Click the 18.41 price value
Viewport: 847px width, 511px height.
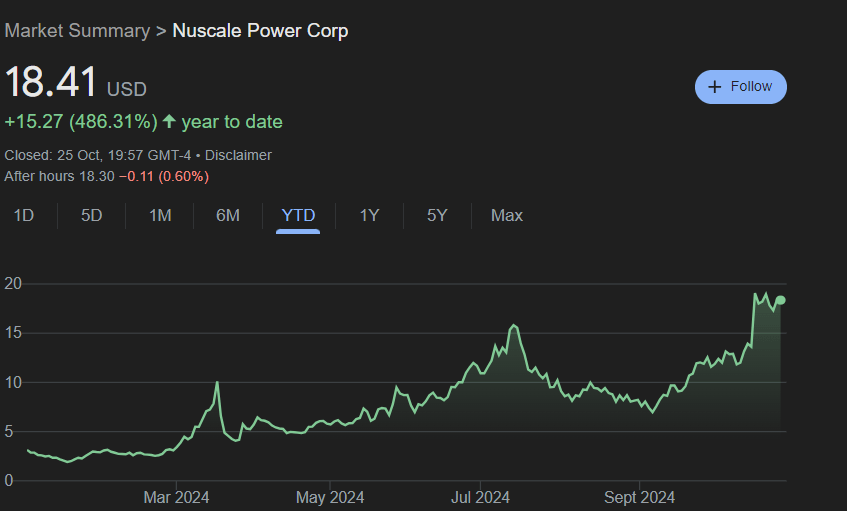[x=51, y=82]
